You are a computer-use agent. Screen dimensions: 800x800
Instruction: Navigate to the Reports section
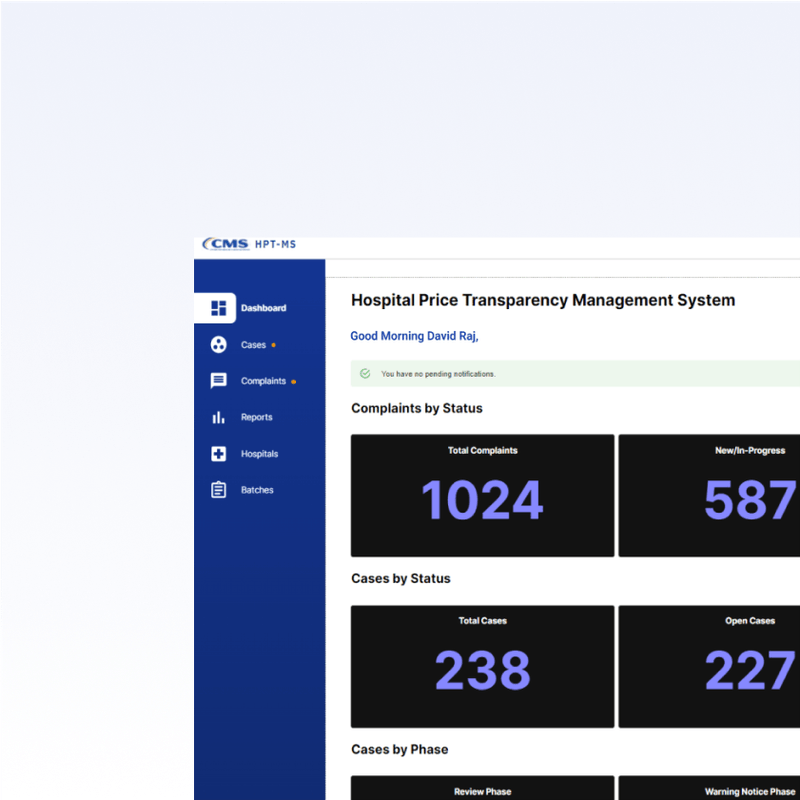pyautogui.click(x=257, y=417)
